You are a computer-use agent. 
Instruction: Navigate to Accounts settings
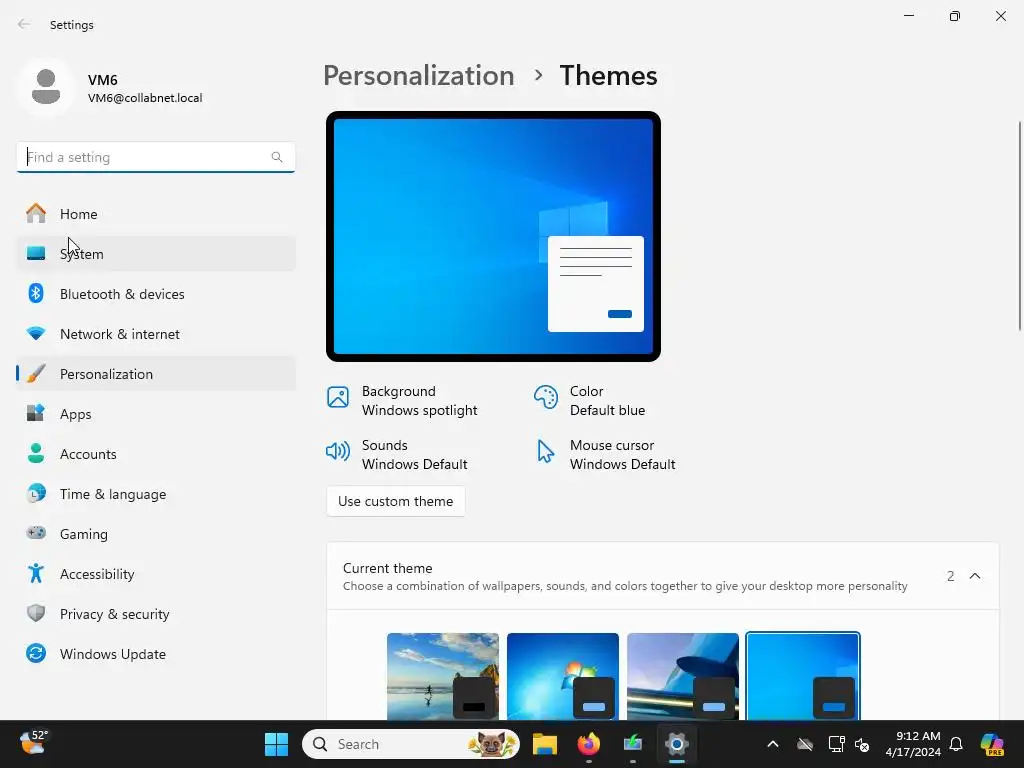(x=156, y=453)
